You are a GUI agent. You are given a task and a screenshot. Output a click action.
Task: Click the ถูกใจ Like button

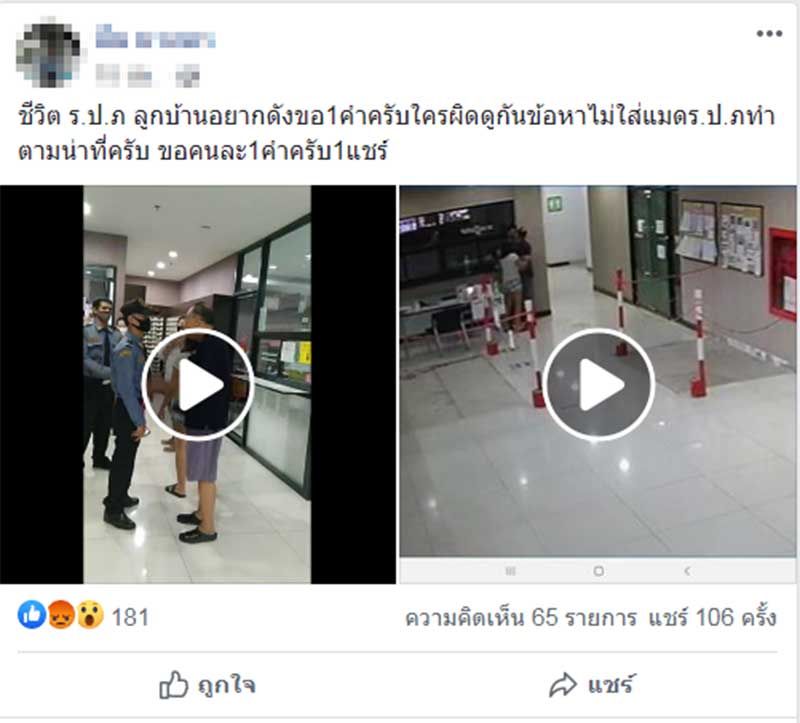[207, 685]
